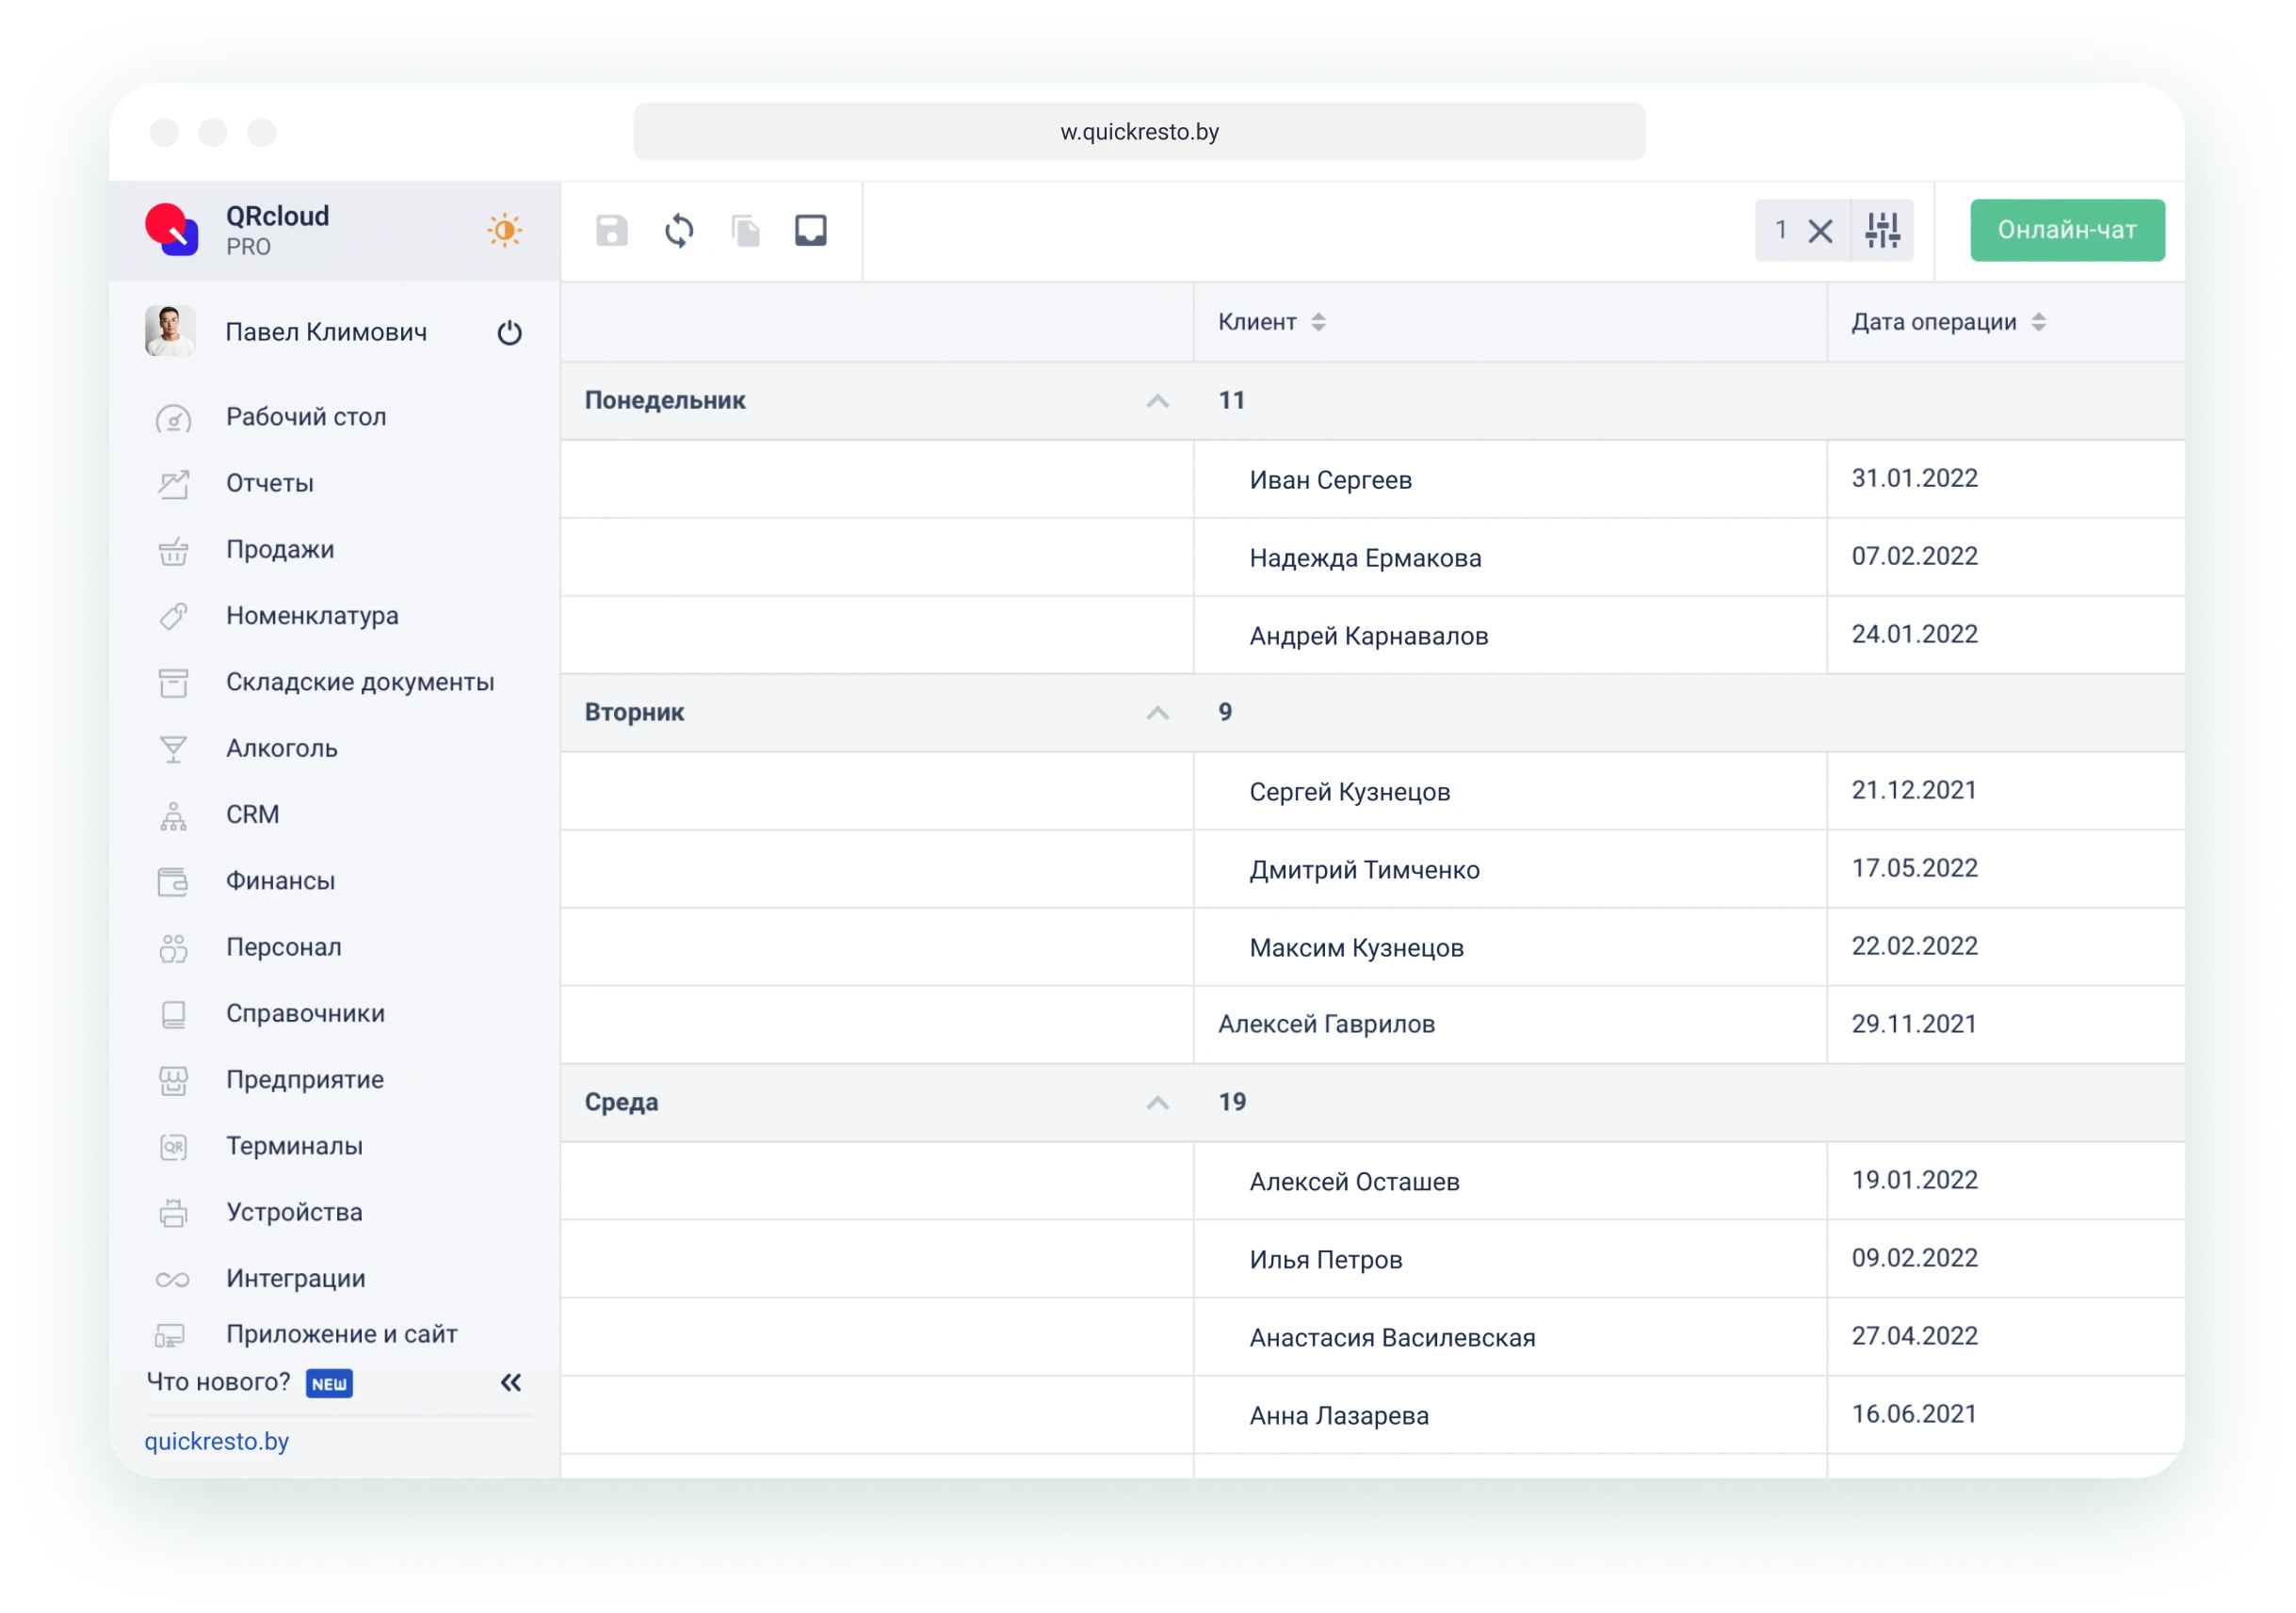Open the filter sliders settings icon
This screenshot has width=2296, height=1613.
pos(1882,230)
